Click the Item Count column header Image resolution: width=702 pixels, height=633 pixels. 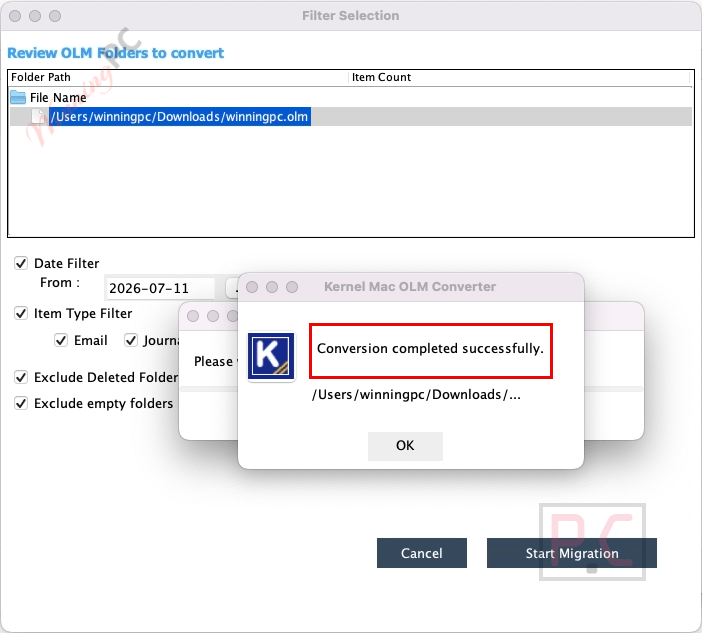(519, 77)
